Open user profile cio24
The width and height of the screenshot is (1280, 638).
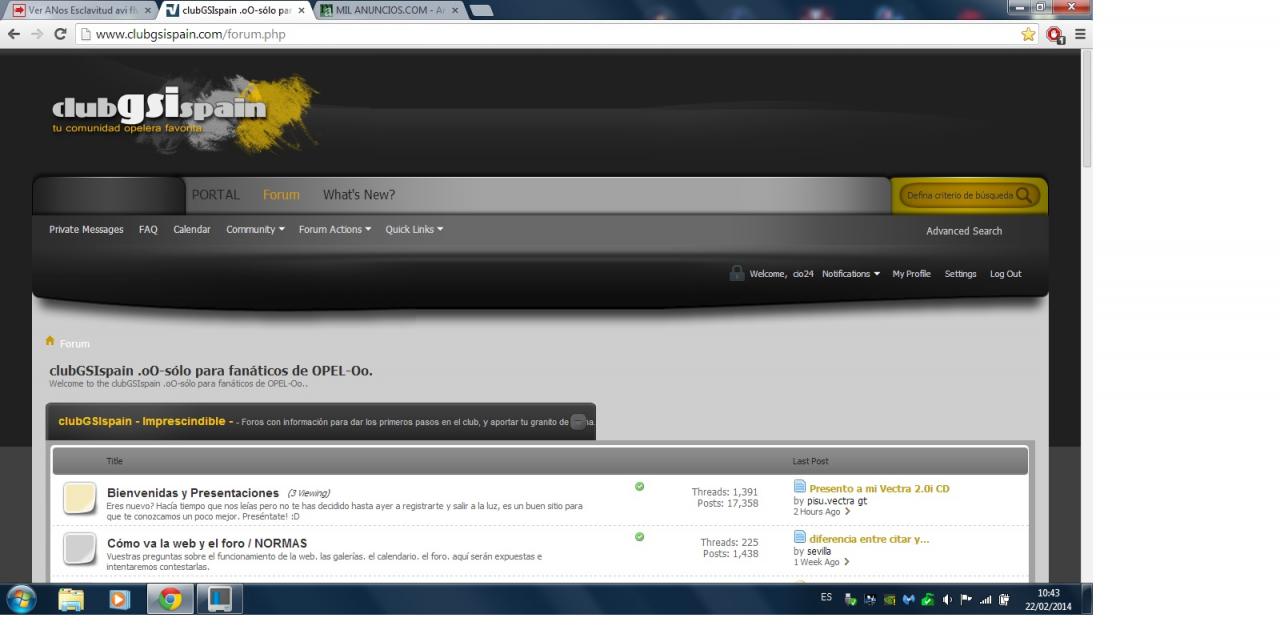click(x=803, y=274)
